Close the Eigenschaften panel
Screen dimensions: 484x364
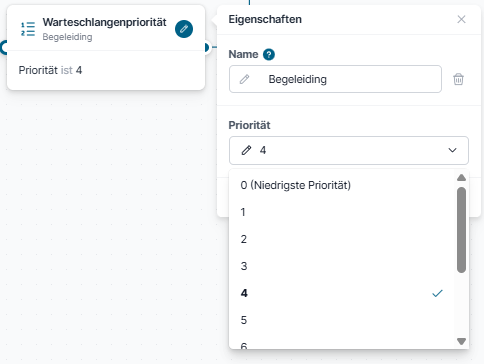(x=461, y=19)
